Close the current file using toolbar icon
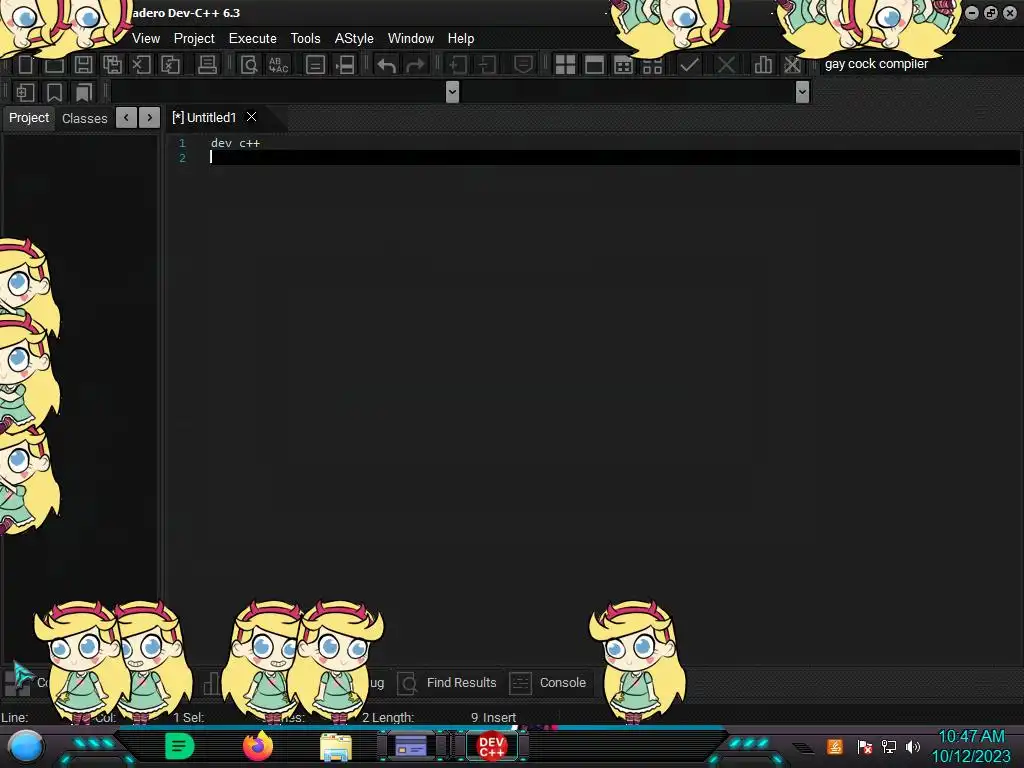The height and width of the screenshot is (768, 1024). pyautogui.click(x=141, y=64)
